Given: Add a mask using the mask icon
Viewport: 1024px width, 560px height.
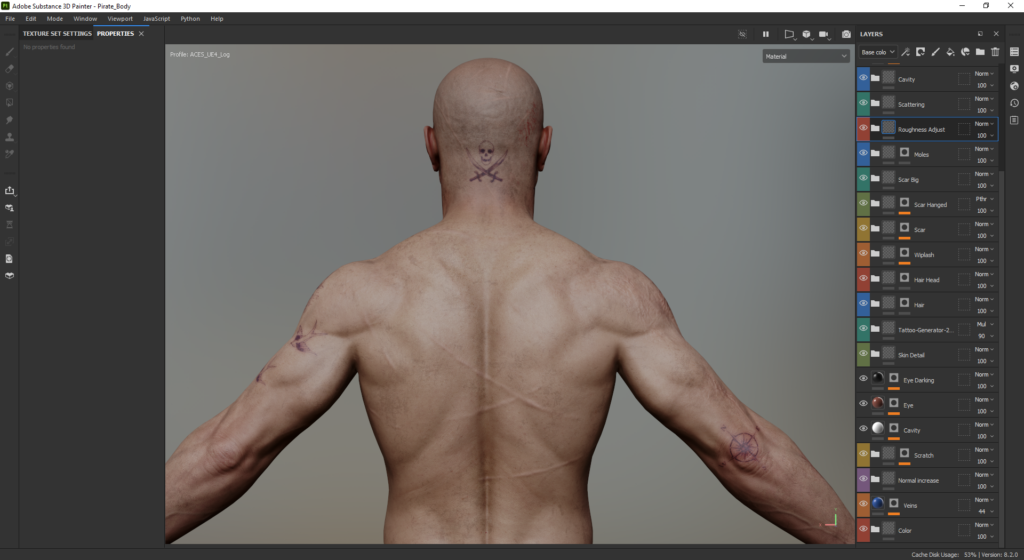Looking at the screenshot, I should click(920, 52).
